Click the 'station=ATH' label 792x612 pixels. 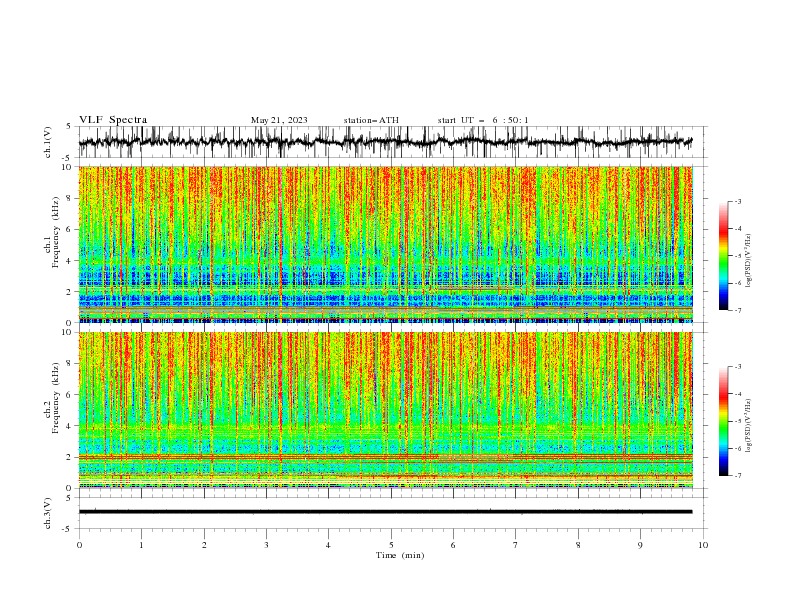[371, 120]
